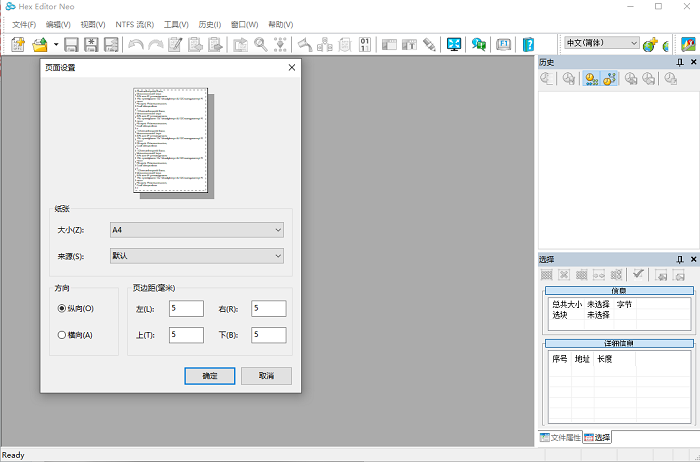Click the Find magnifier toolbar icon
700x462 pixels.
click(x=260, y=44)
